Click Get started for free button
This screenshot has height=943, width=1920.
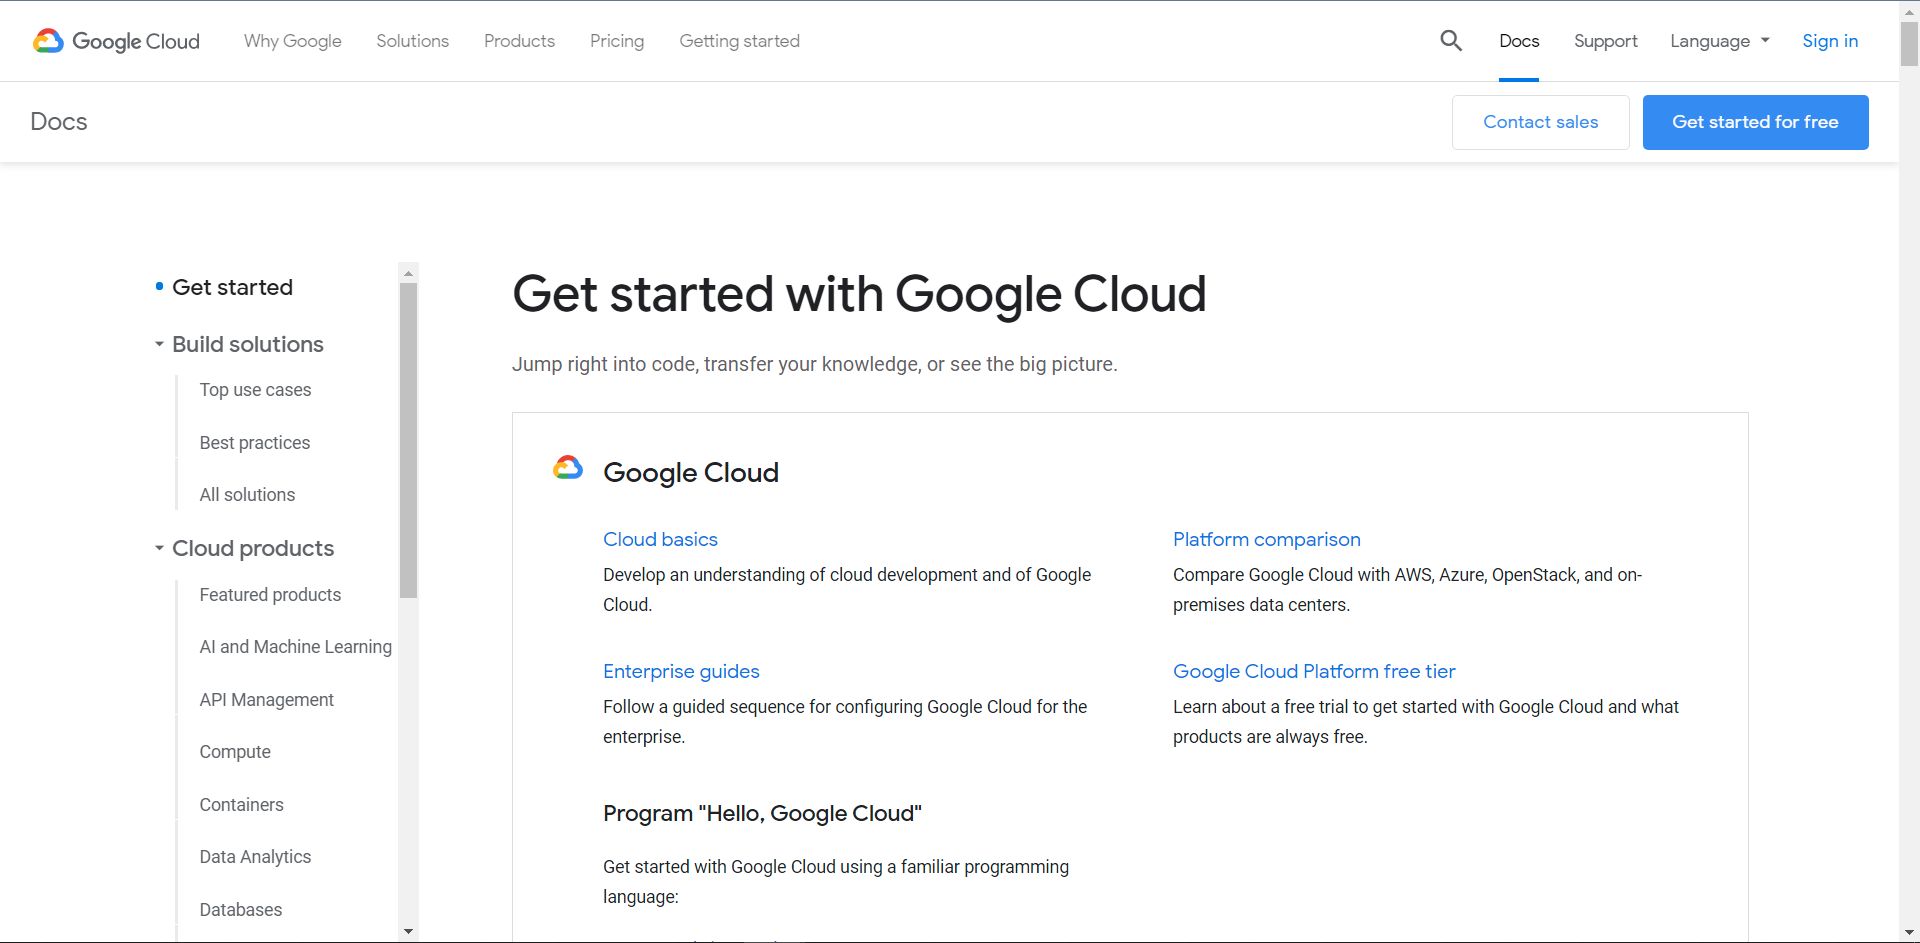pyautogui.click(x=1756, y=122)
